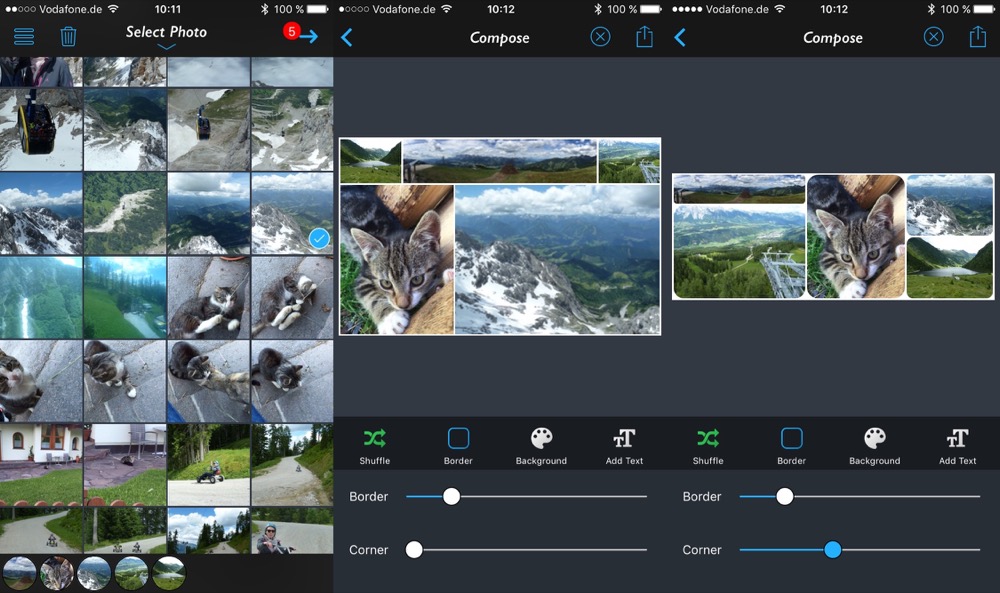1000x593 pixels.
Task: Tap the share icon in the middle Compose screen
Action: (x=644, y=37)
